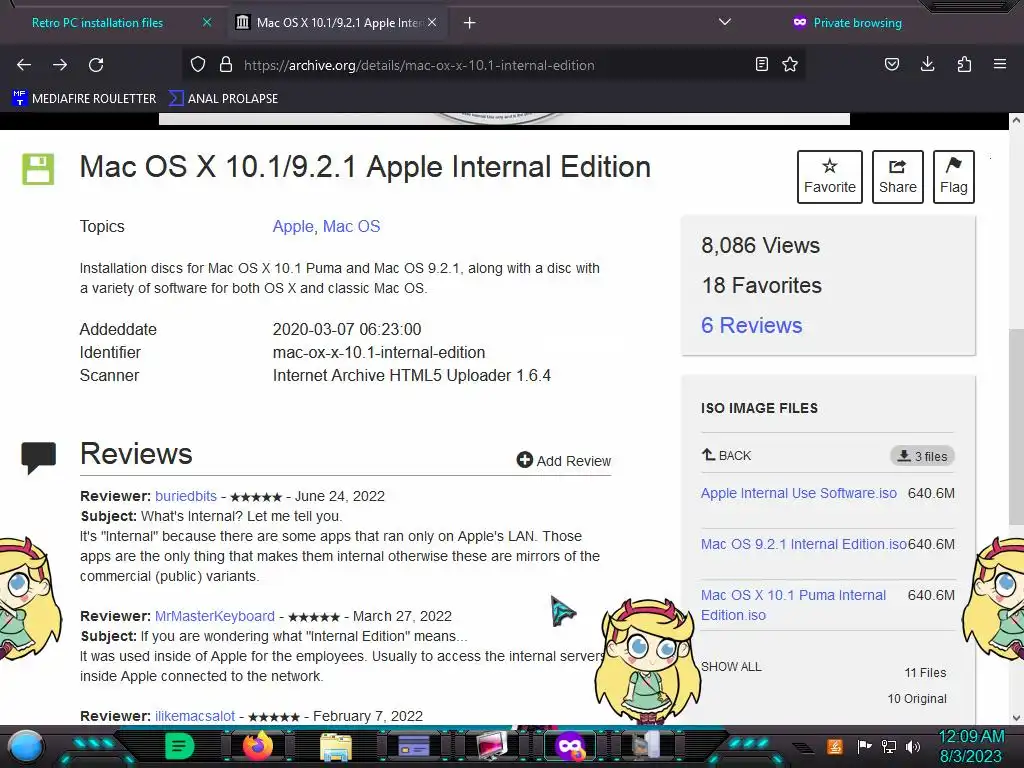The height and width of the screenshot is (768, 1024).
Task: Open the Start orb on taskbar
Action: pyautogui.click(x=27, y=746)
